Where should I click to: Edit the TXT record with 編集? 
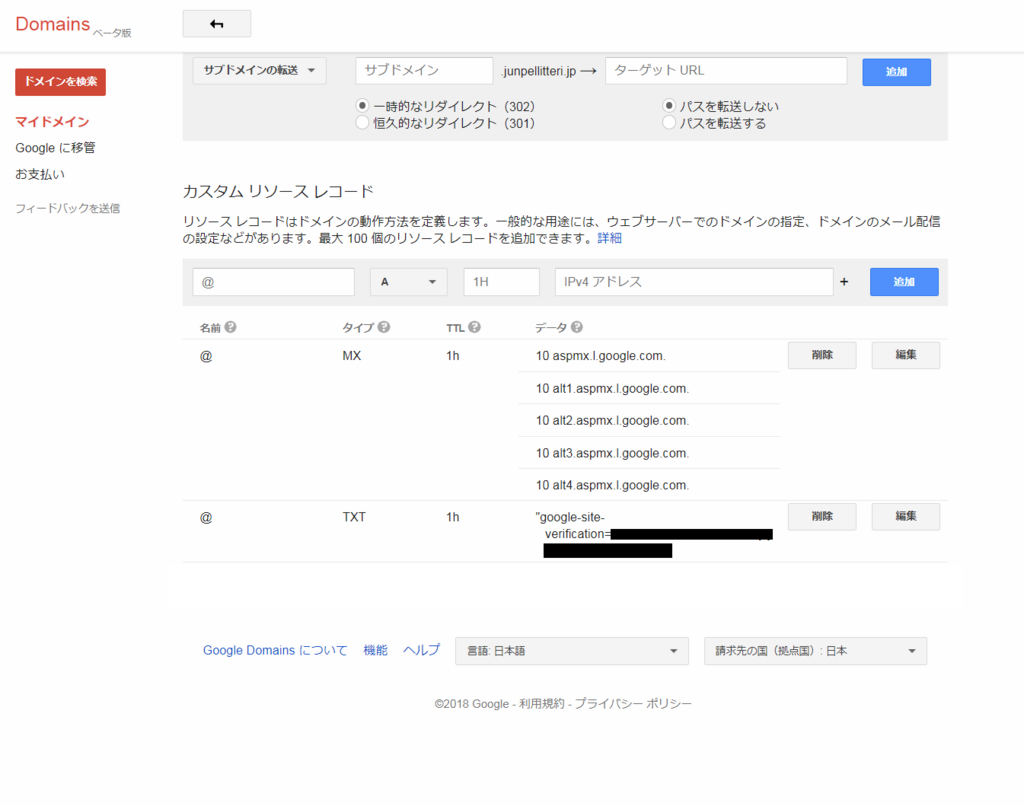pos(905,517)
